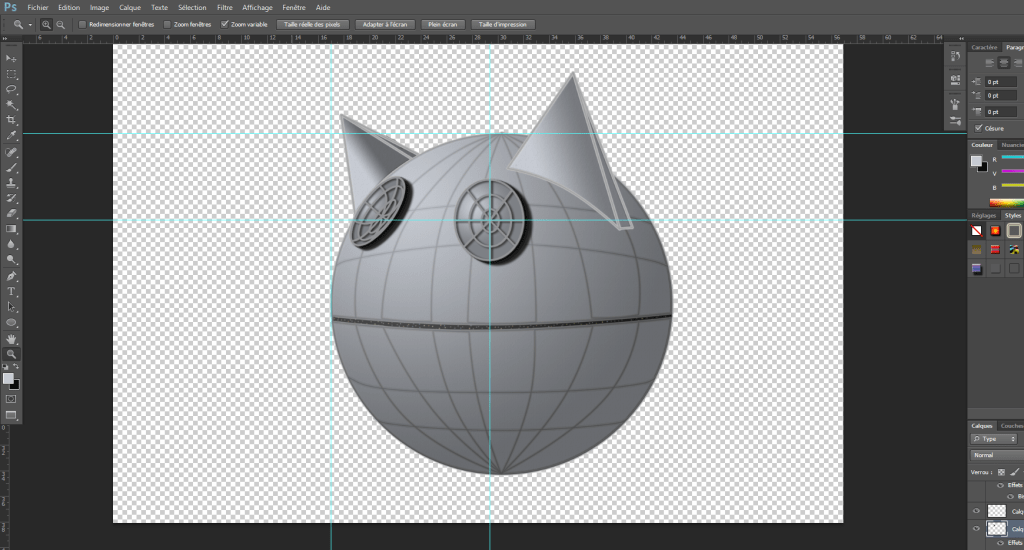Open the Calque menu
Image resolution: width=1024 pixels, height=550 pixels.
tap(130, 7)
